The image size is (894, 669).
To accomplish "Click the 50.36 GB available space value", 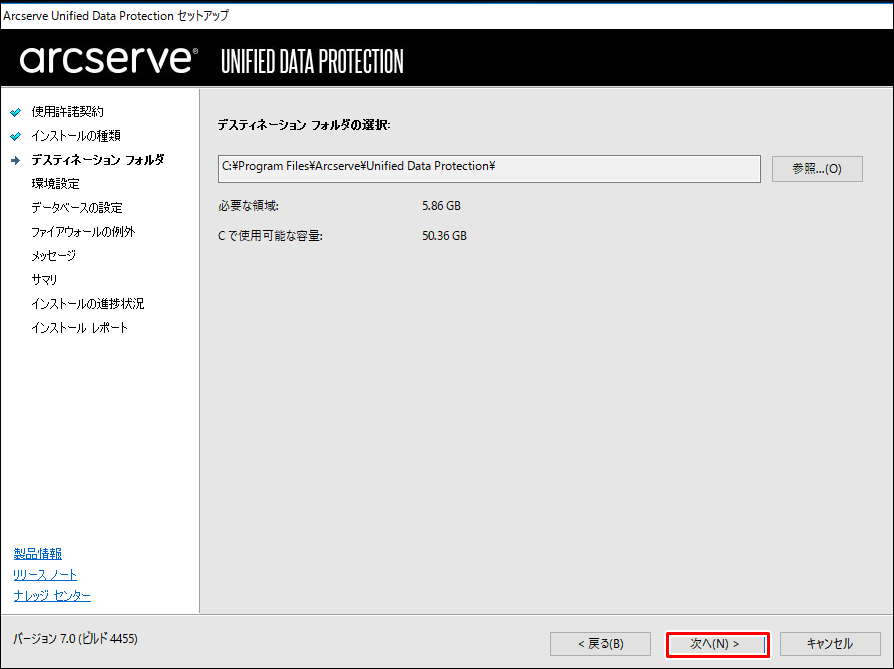I will [444, 236].
